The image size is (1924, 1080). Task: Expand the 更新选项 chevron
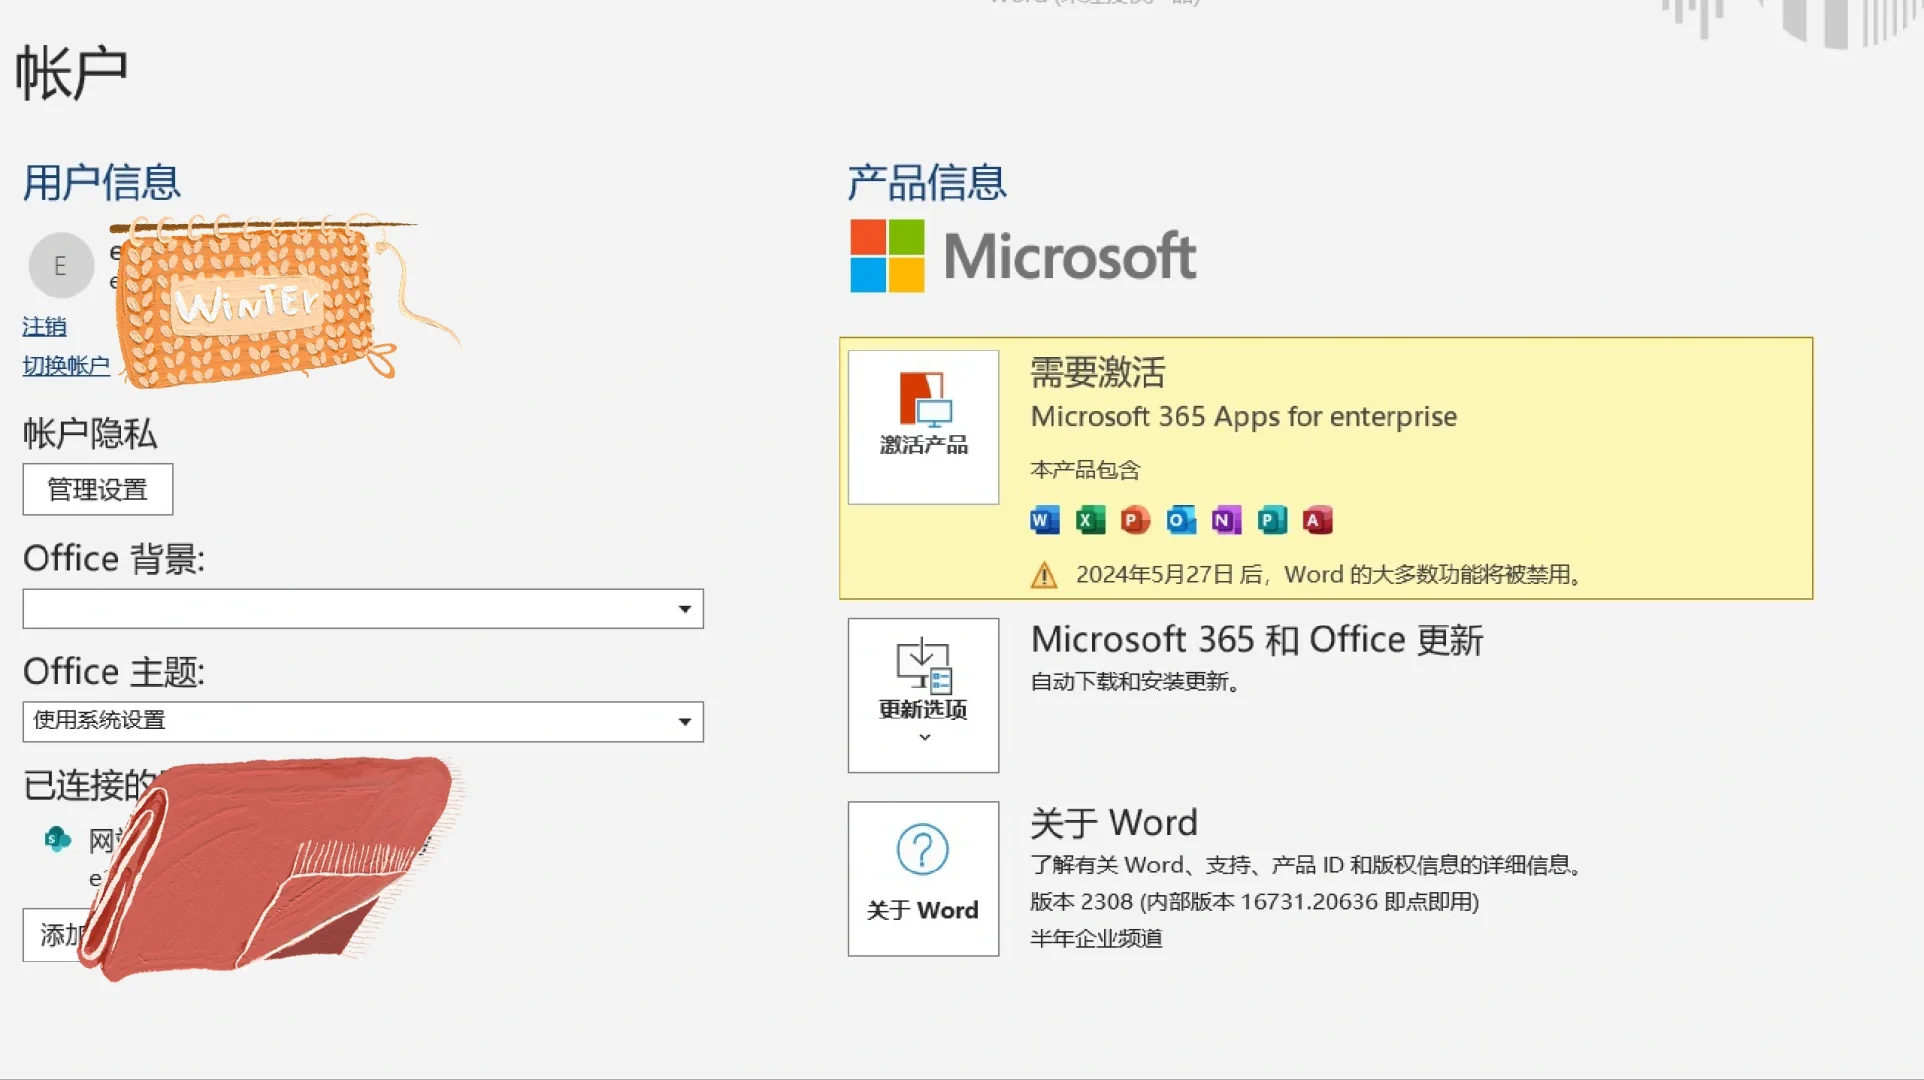point(922,736)
